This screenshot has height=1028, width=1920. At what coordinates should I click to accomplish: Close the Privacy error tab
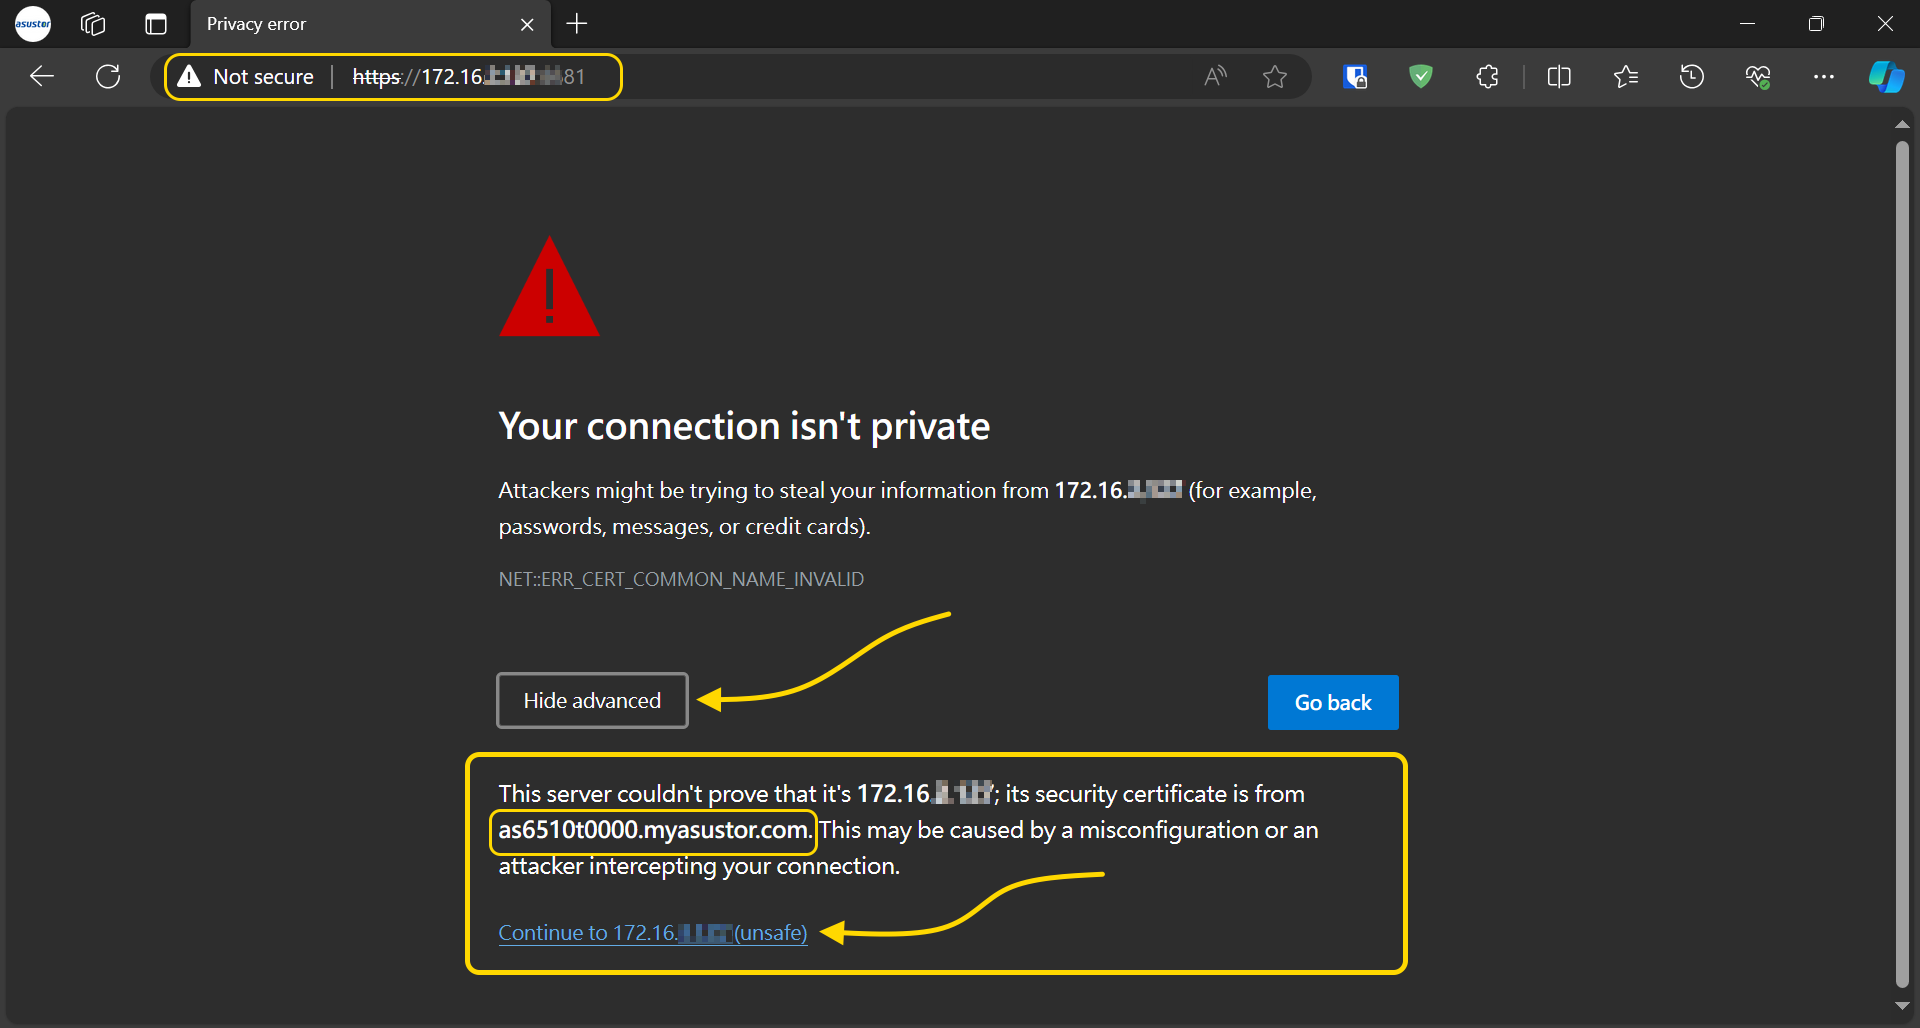(527, 24)
